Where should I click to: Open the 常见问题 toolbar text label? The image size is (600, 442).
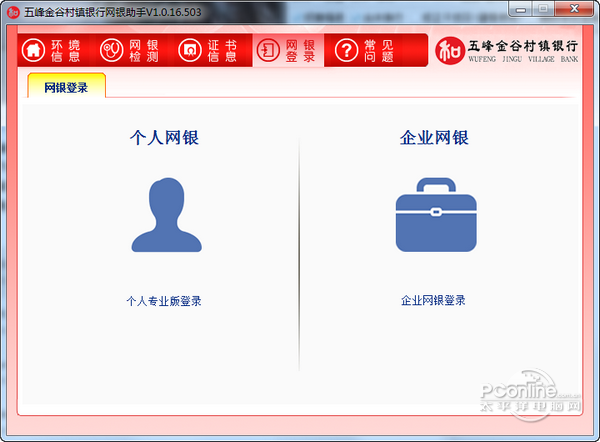coord(379,51)
